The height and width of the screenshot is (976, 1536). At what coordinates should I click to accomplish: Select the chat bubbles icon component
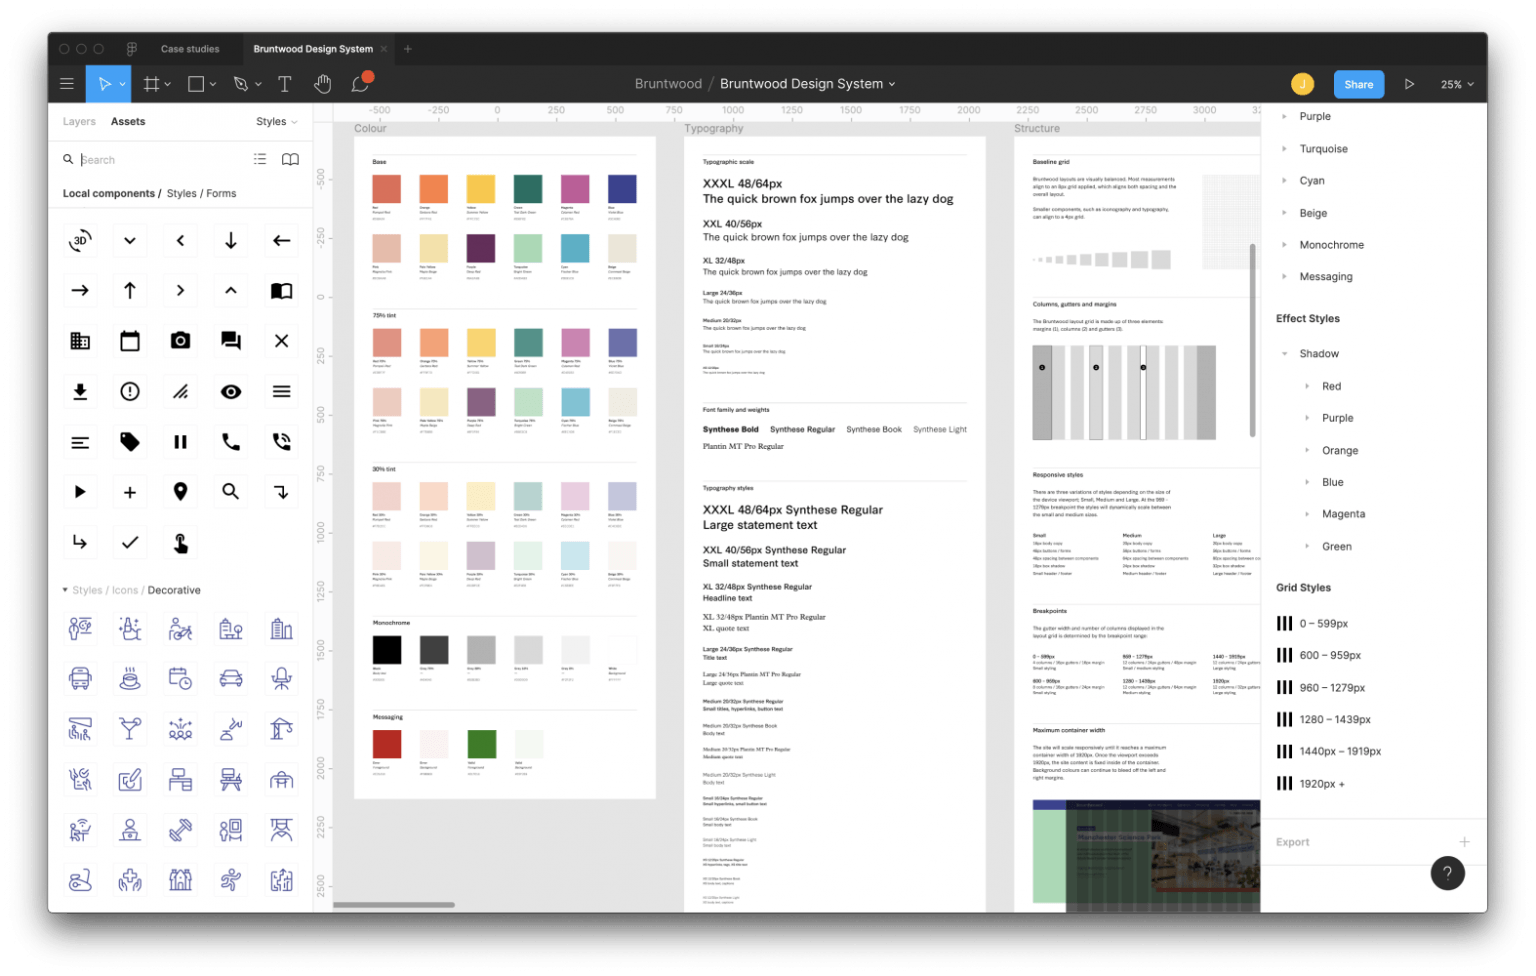click(231, 341)
